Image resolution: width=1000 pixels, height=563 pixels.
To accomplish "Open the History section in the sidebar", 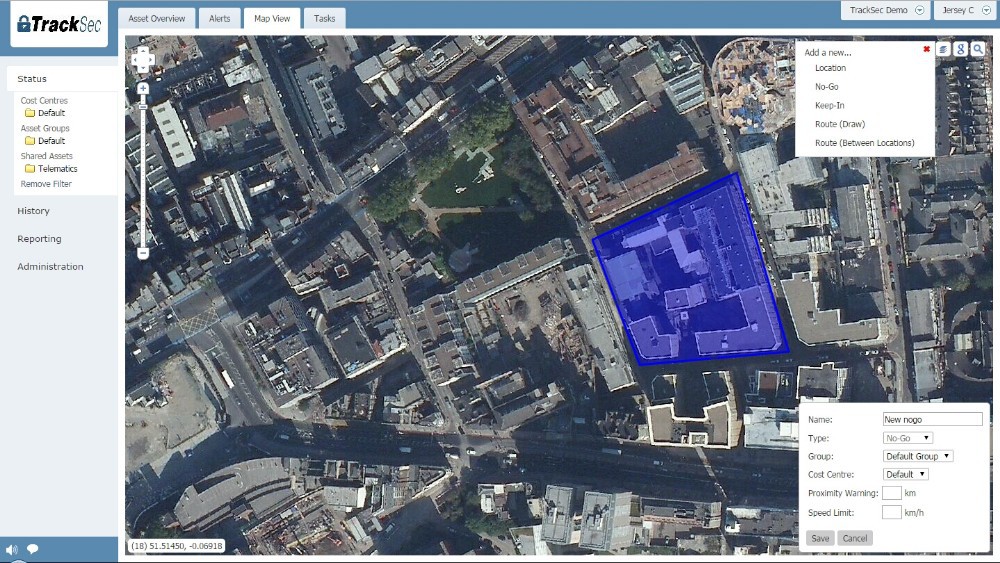I will [x=33, y=211].
